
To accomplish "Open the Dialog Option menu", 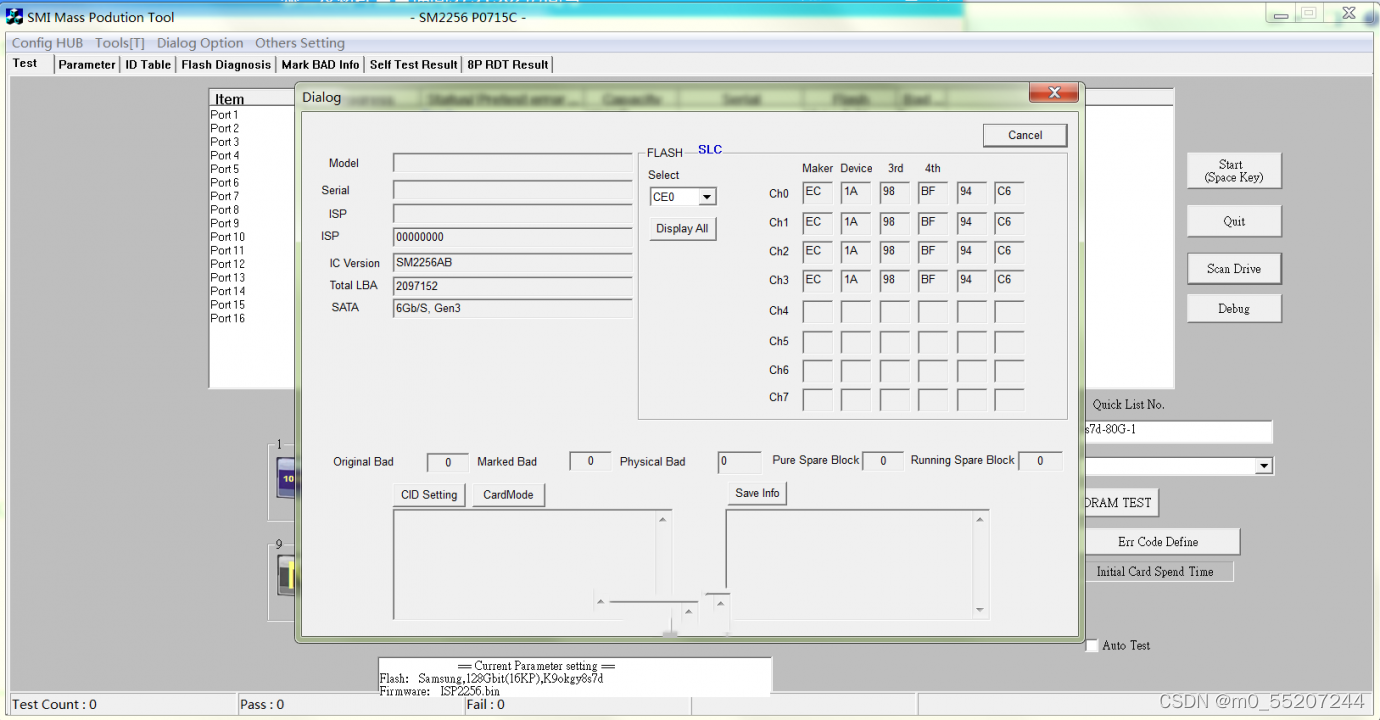I will [x=200, y=43].
